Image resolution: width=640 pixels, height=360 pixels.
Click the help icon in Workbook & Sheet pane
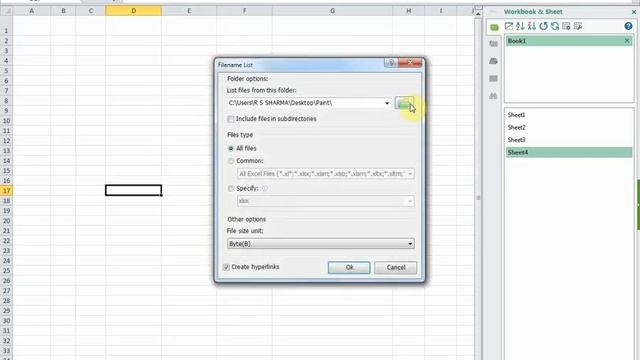click(x=628, y=26)
